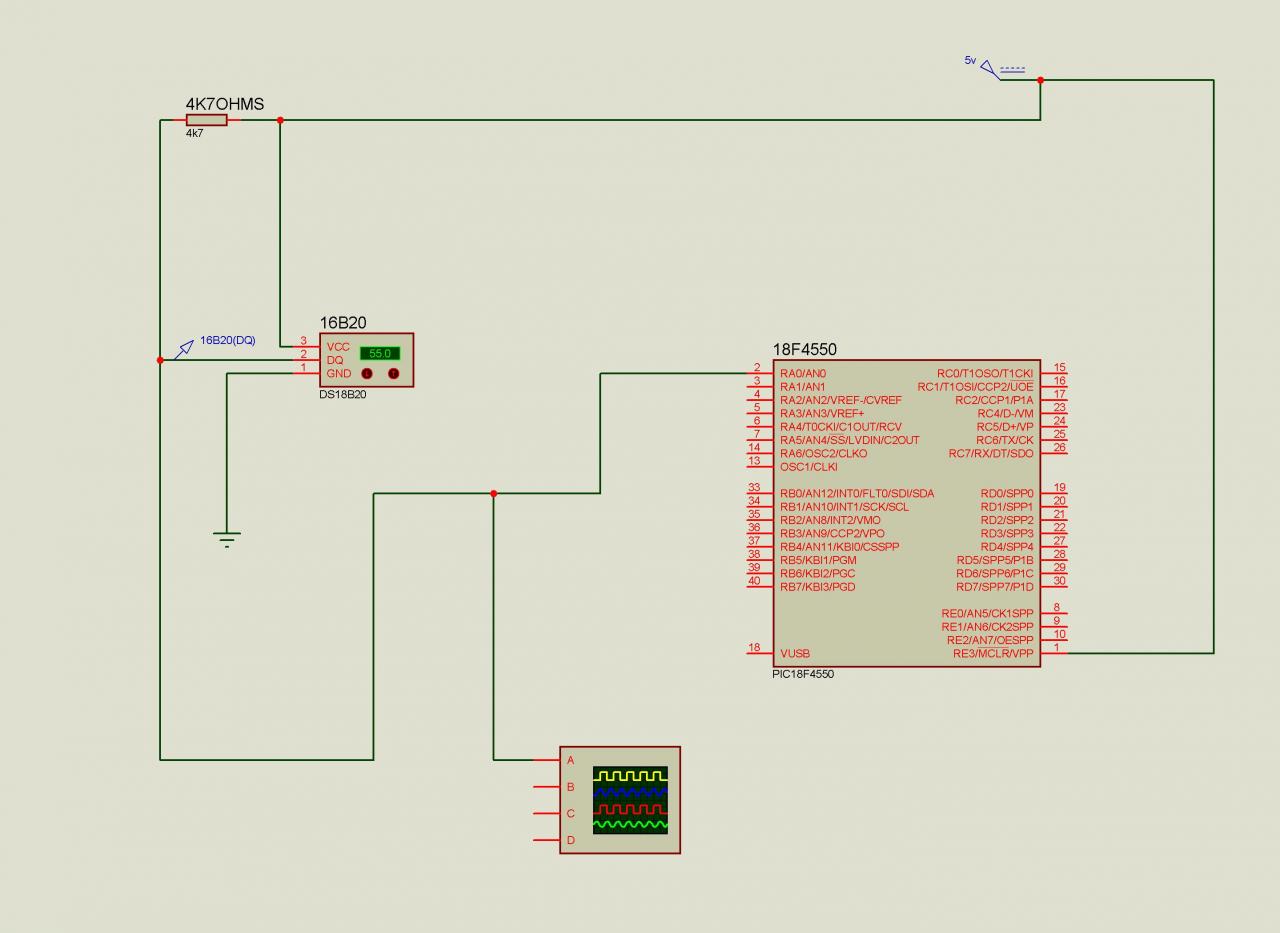Click the 4k7 resistor value text

tap(194, 132)
